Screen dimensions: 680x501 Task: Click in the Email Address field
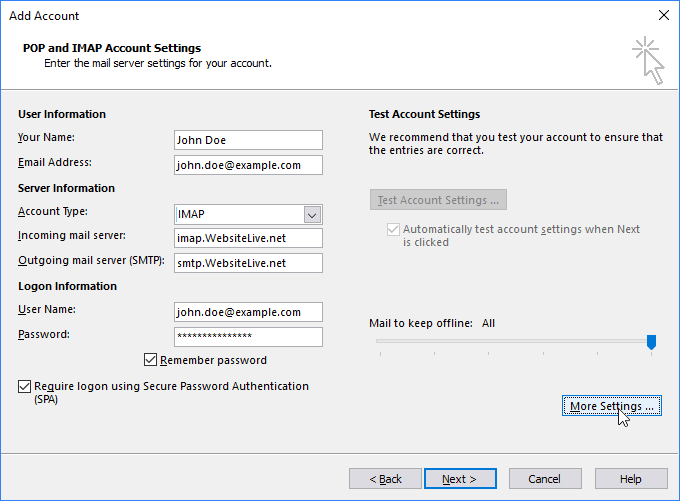[x=248, y=165]
